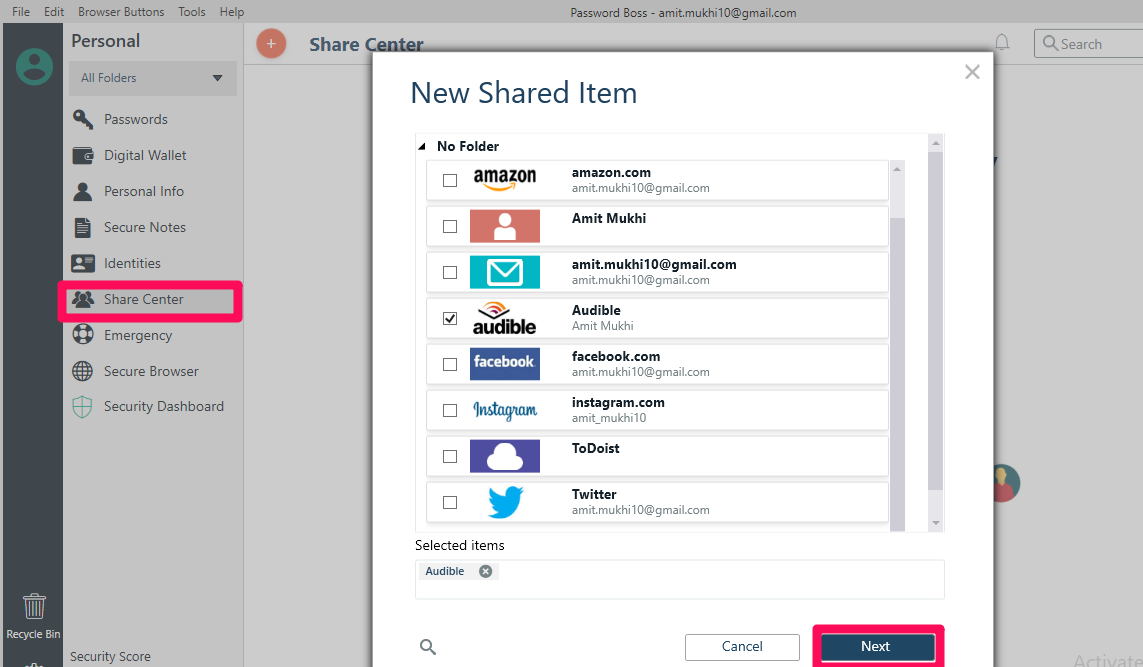Click the Personal Info person icon
The height and width of the screenshot is (667, 1143).
pyautogui.click(x=82, y=191)
